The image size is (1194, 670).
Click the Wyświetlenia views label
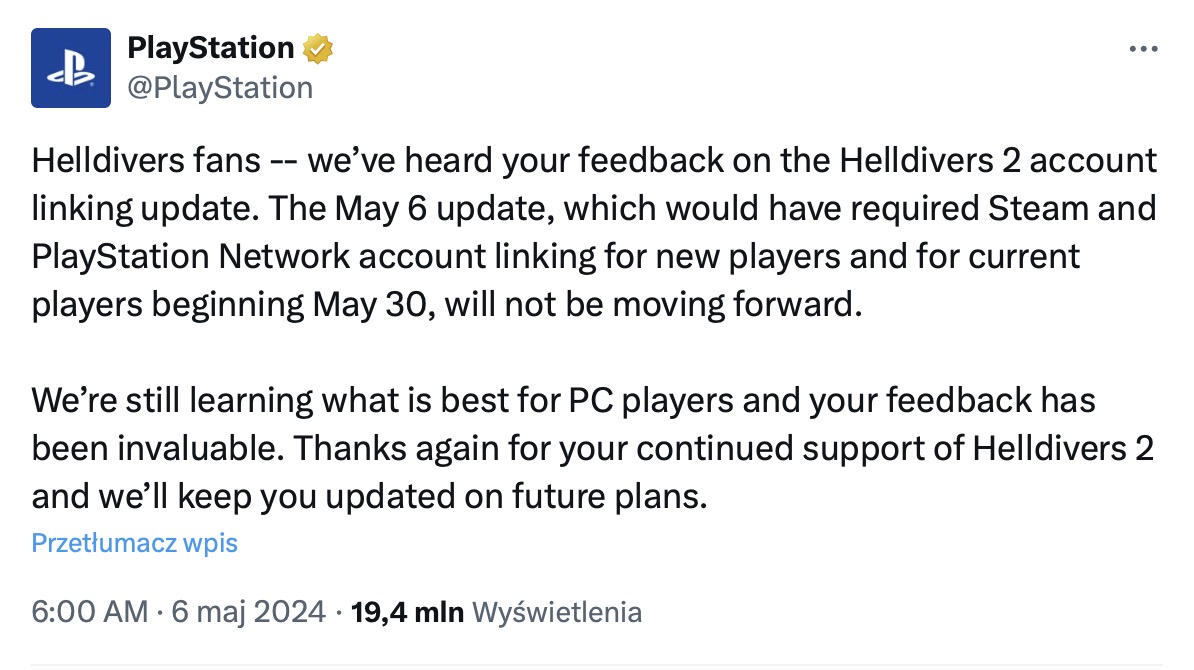(557, 612)
